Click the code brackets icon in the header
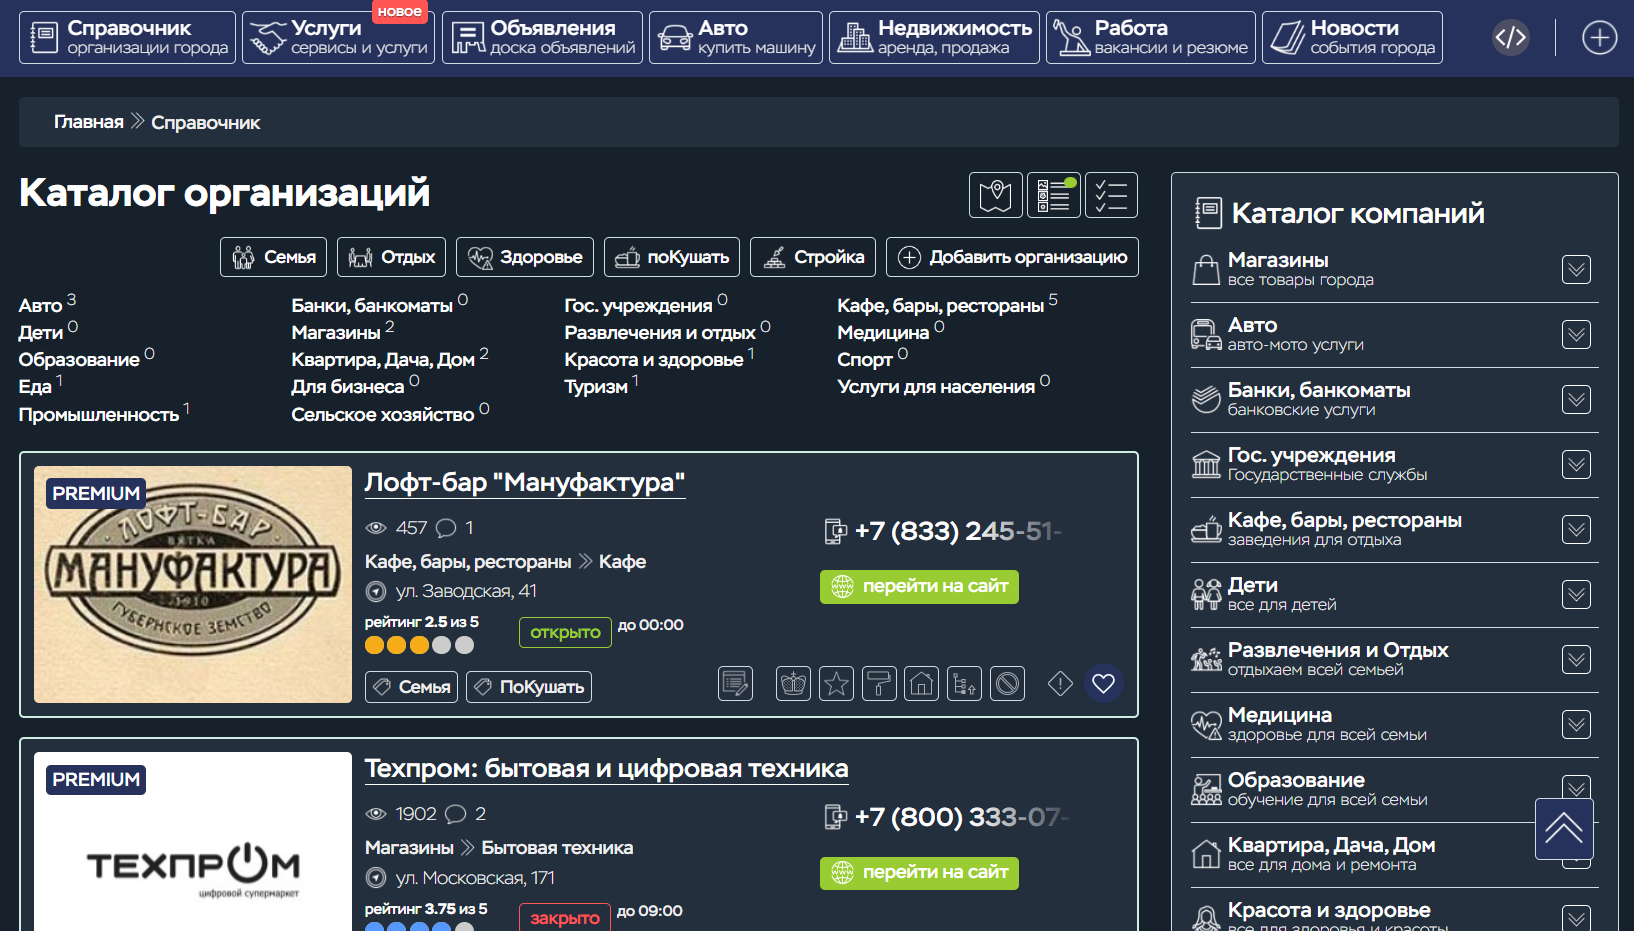The image size is (1634, 931). (x=1510, y=38)
